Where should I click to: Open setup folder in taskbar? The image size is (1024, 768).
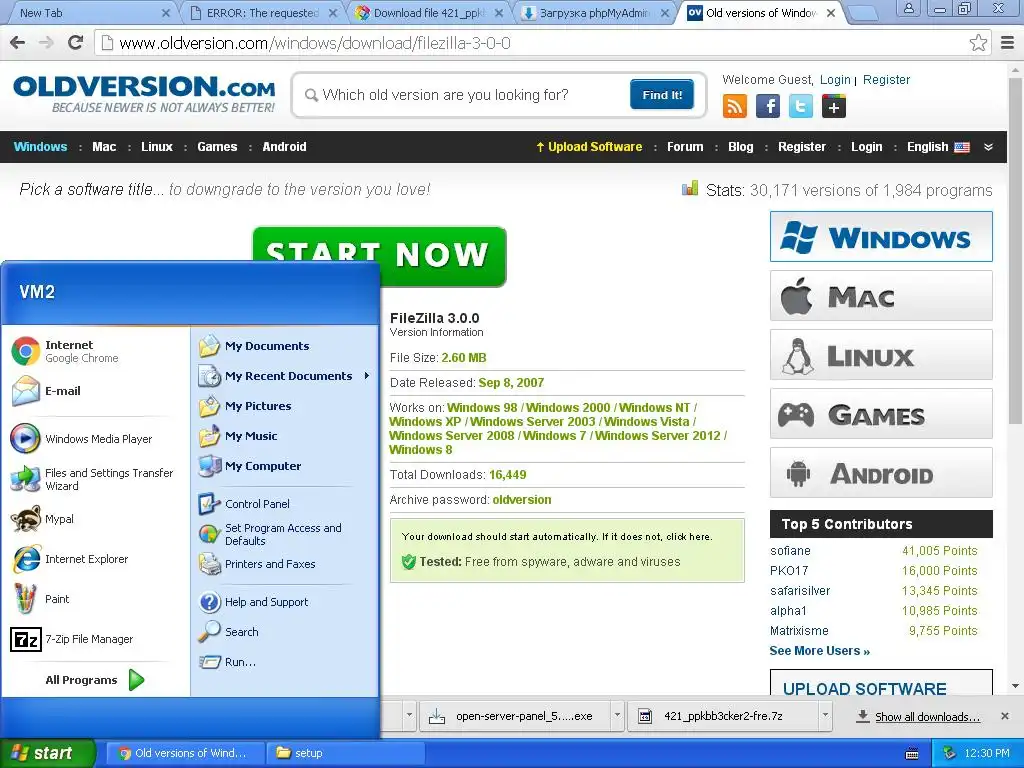point(345,753)
